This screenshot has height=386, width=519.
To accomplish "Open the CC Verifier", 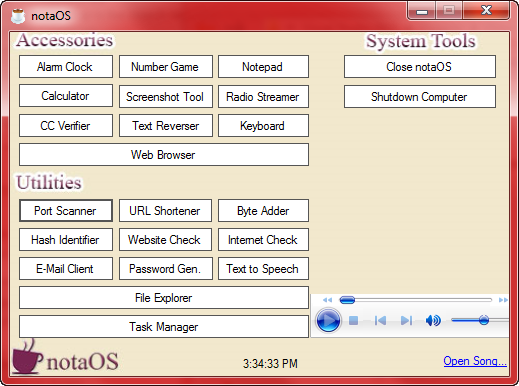I will click(x=66, y=126).
